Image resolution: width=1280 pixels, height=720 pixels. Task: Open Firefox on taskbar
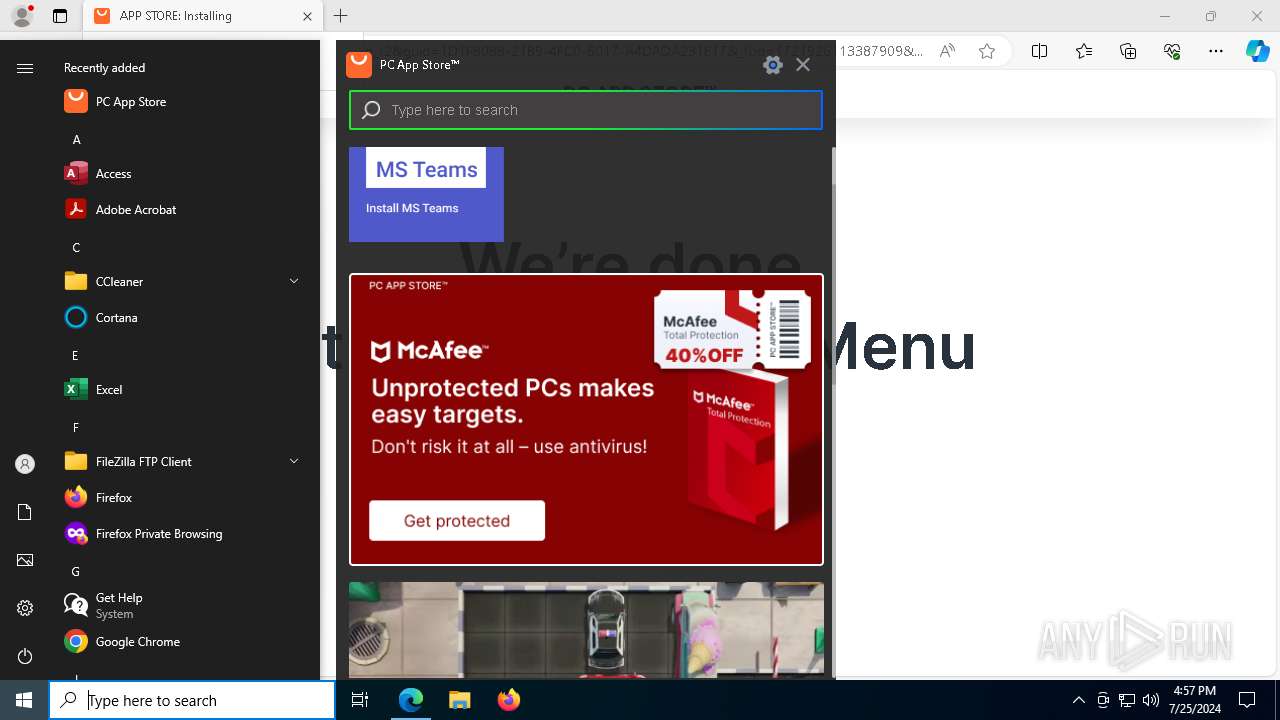(508, 700)
